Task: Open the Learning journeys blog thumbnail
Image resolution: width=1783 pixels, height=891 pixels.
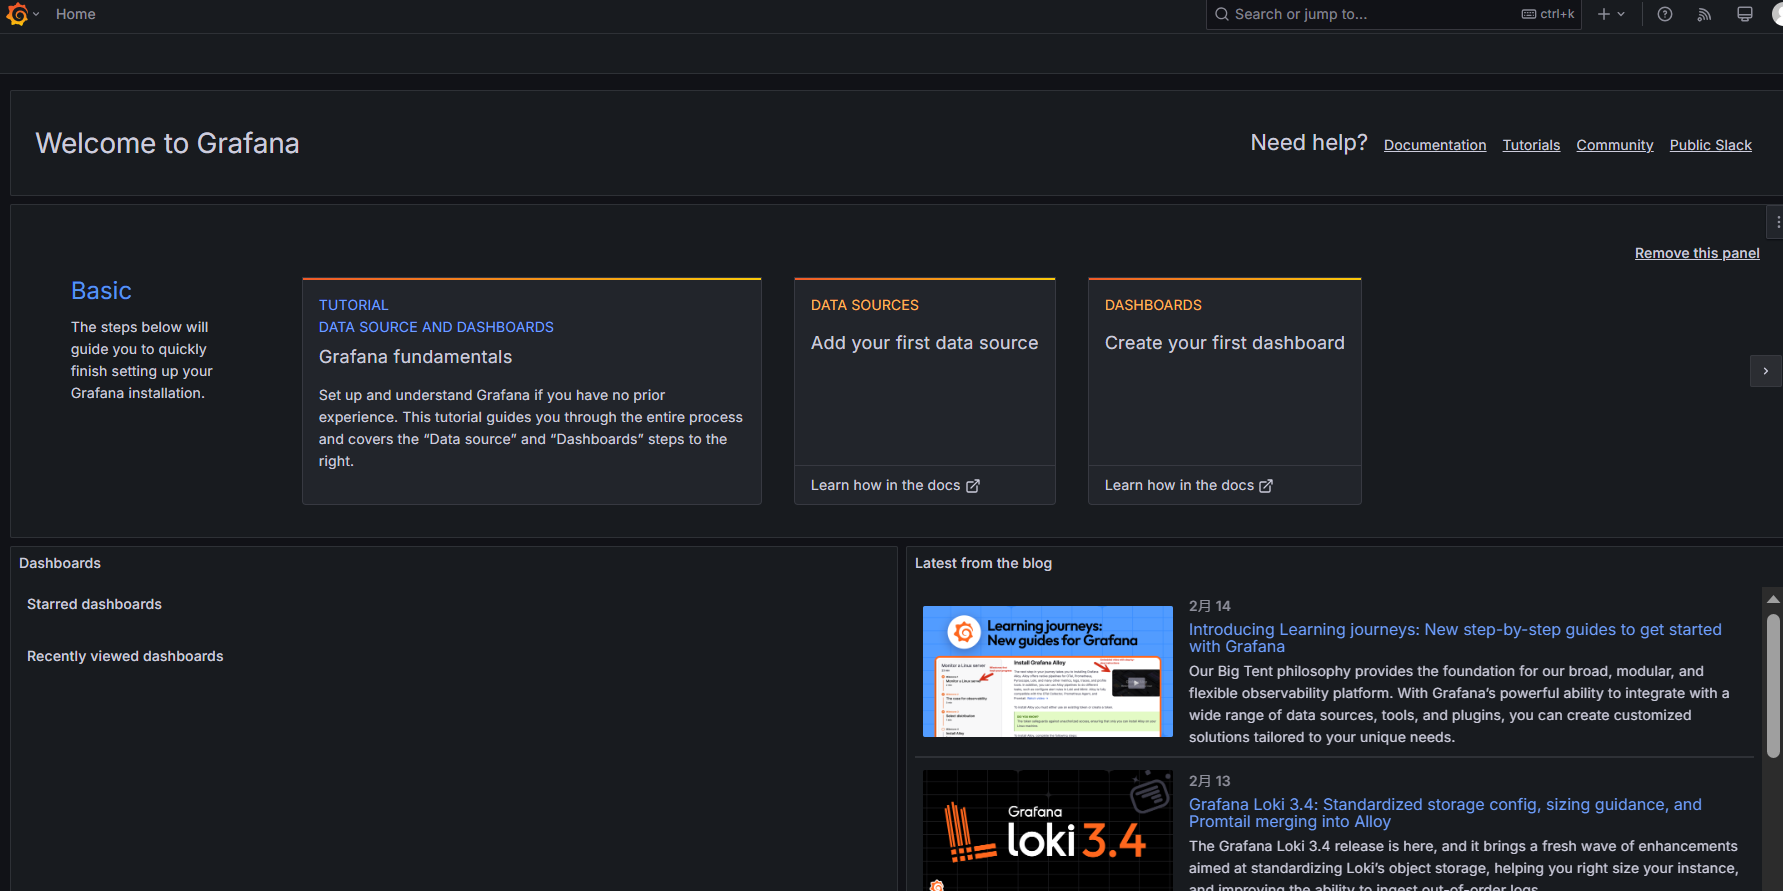Action: (1048, 671)
